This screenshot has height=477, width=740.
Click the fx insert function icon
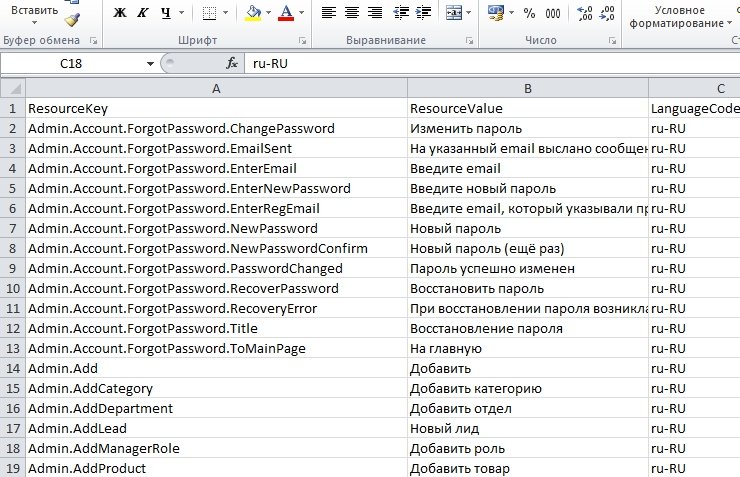232,63
